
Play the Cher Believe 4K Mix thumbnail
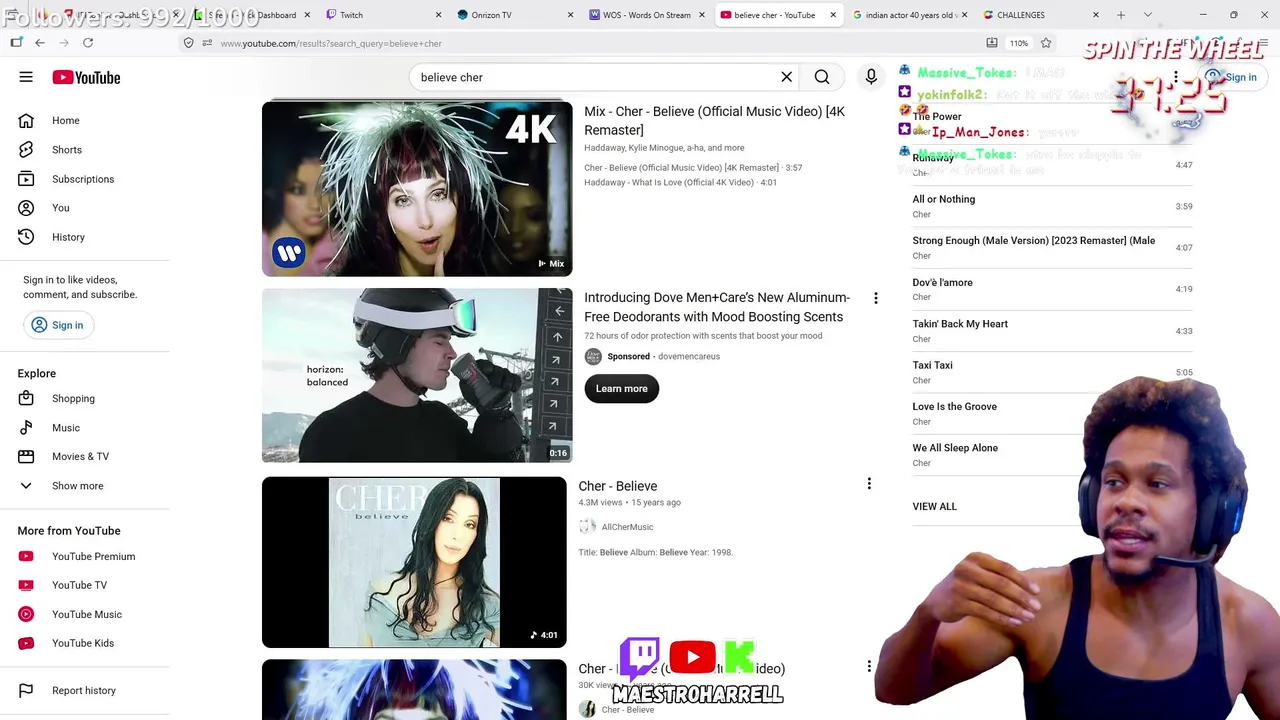coord(417,189)
